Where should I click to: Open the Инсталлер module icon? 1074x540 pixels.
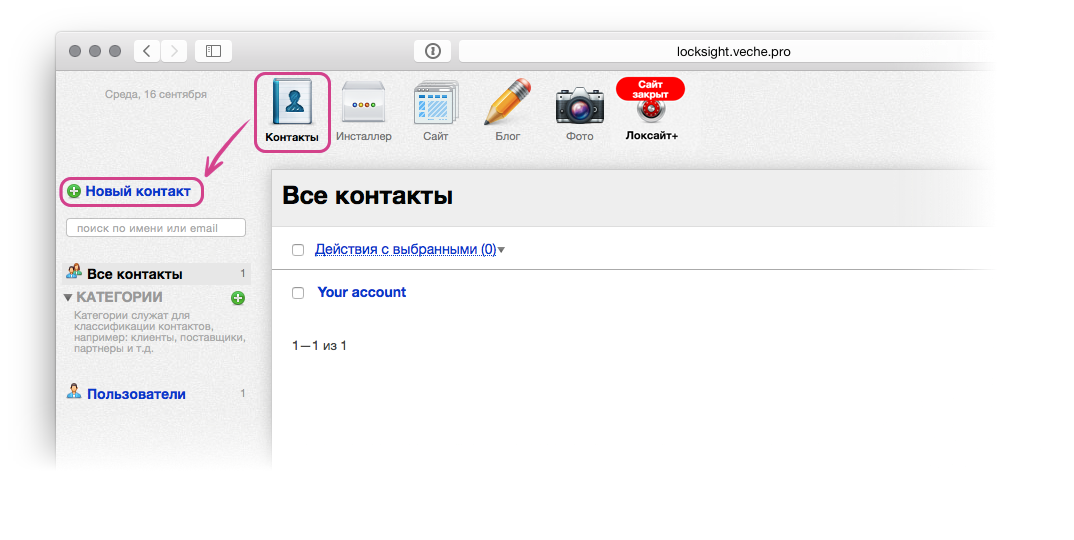(364, 103)
